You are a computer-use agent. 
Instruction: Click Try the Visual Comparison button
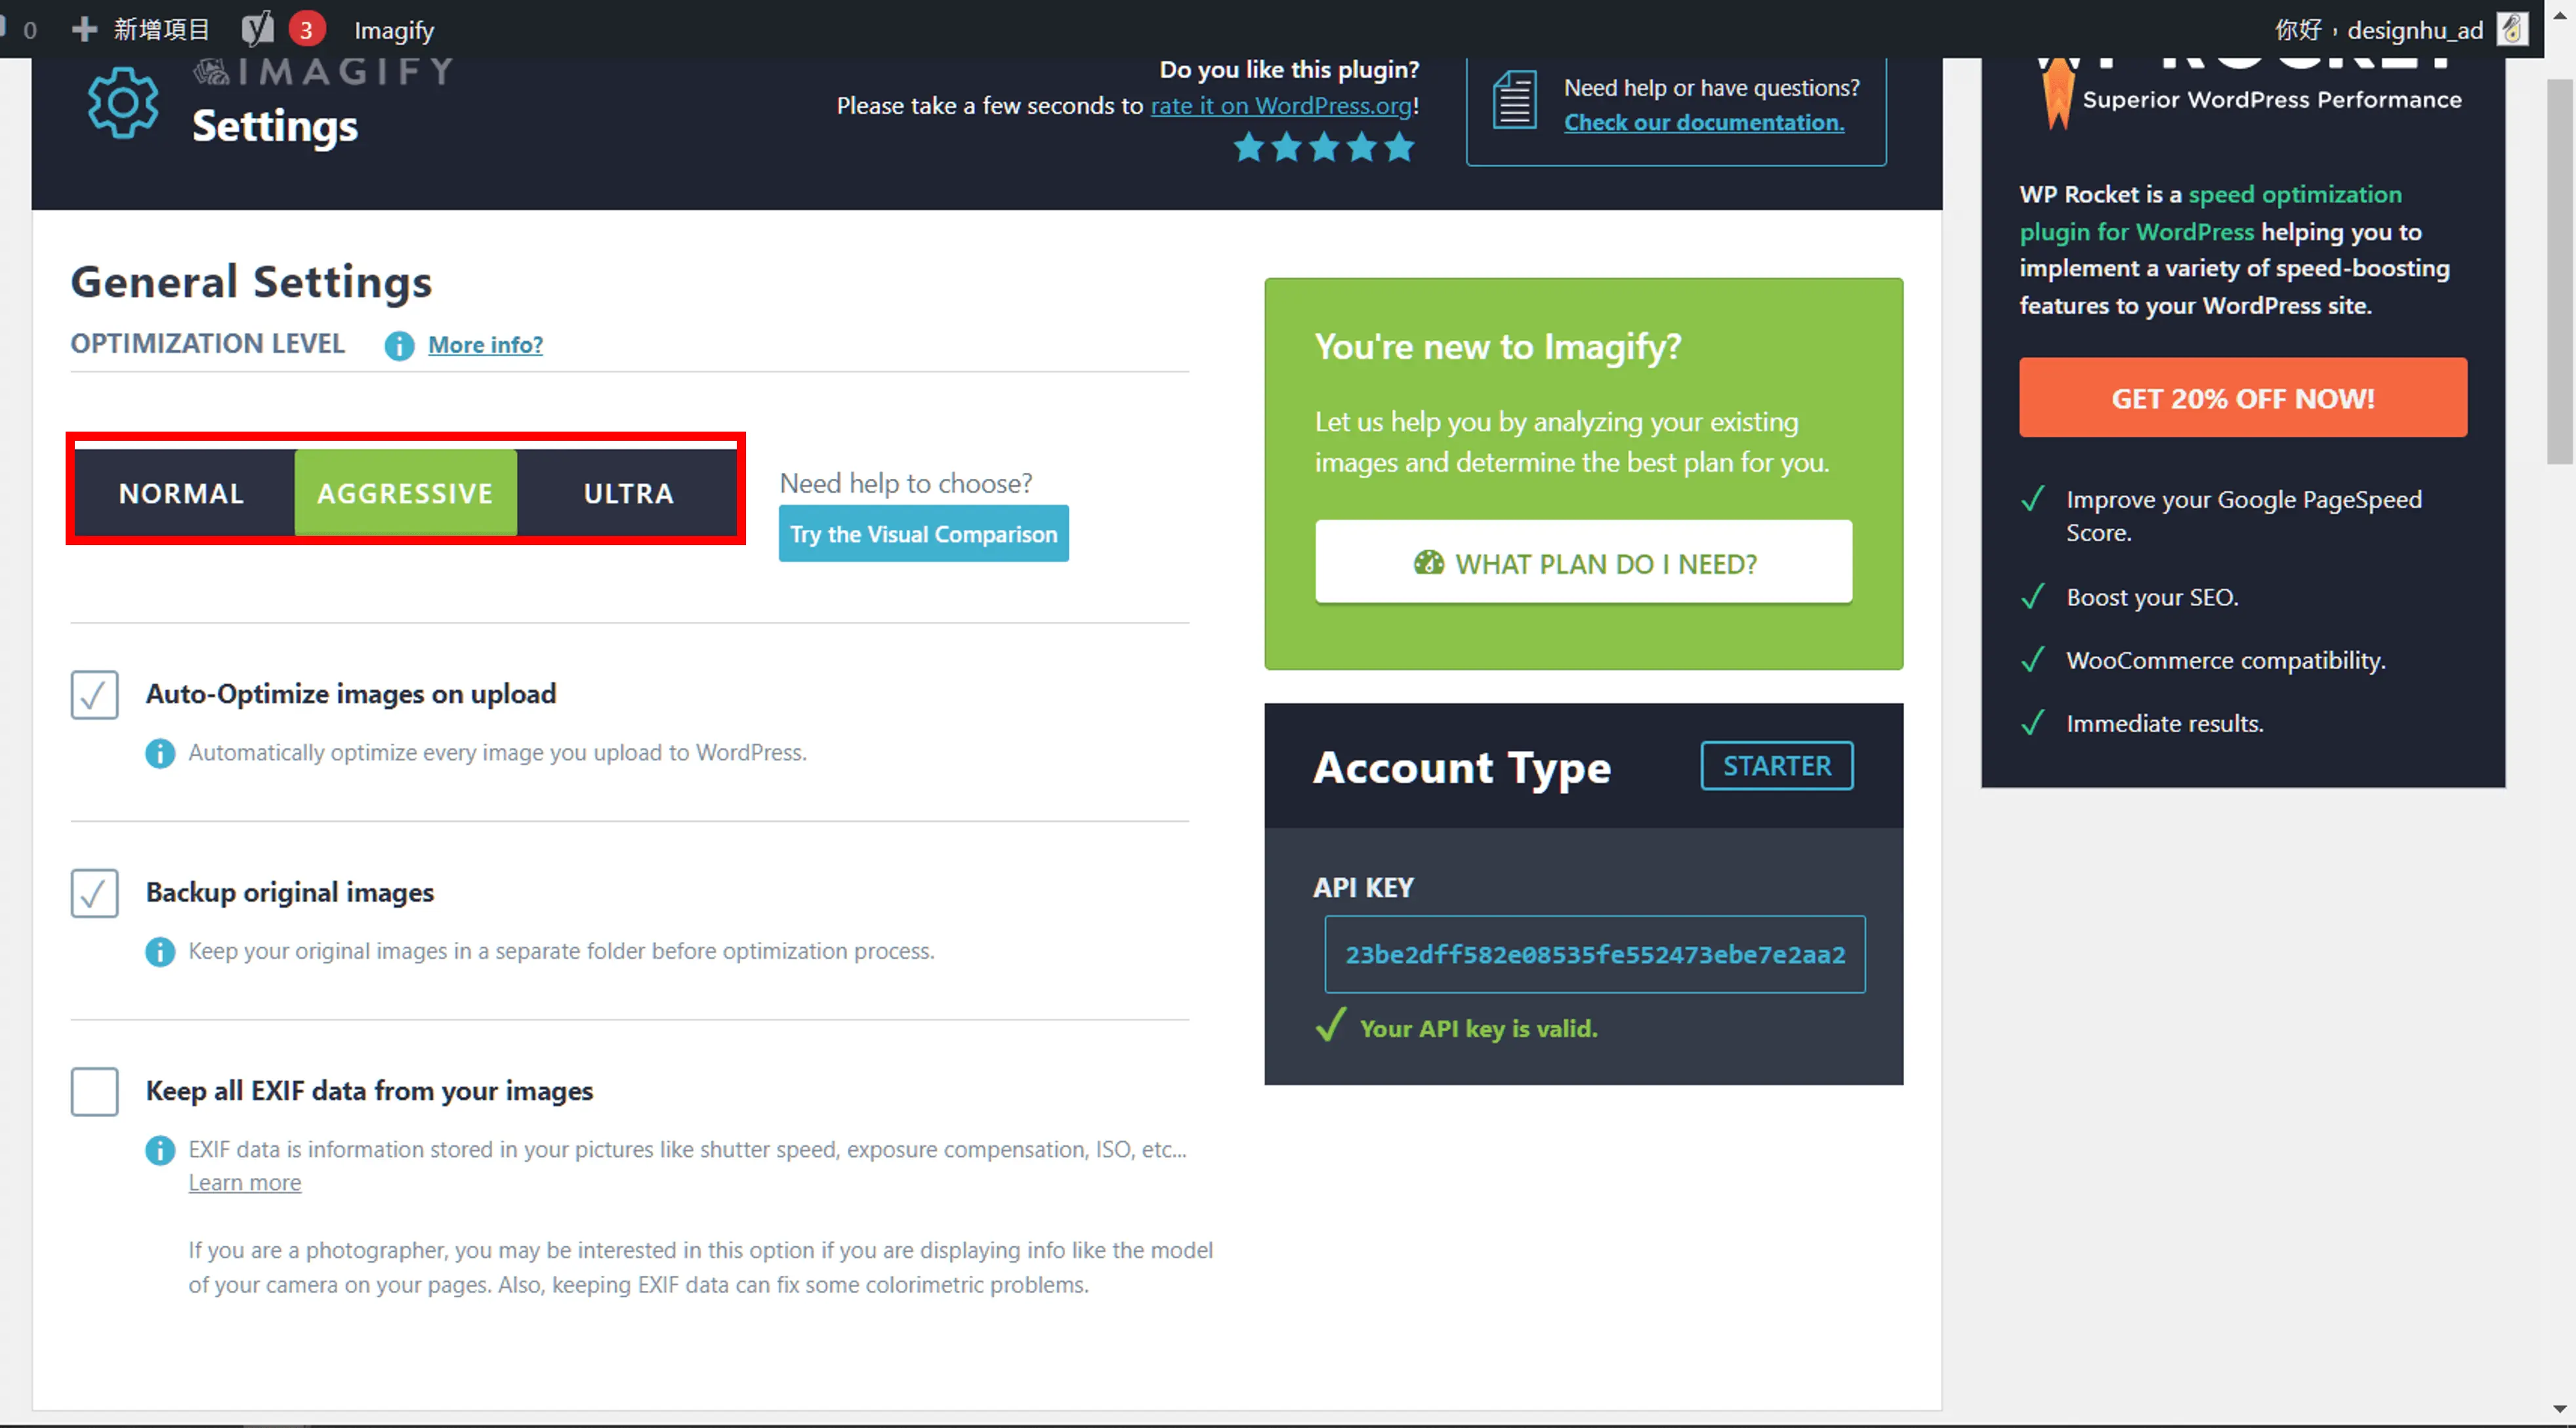[924, 534]
